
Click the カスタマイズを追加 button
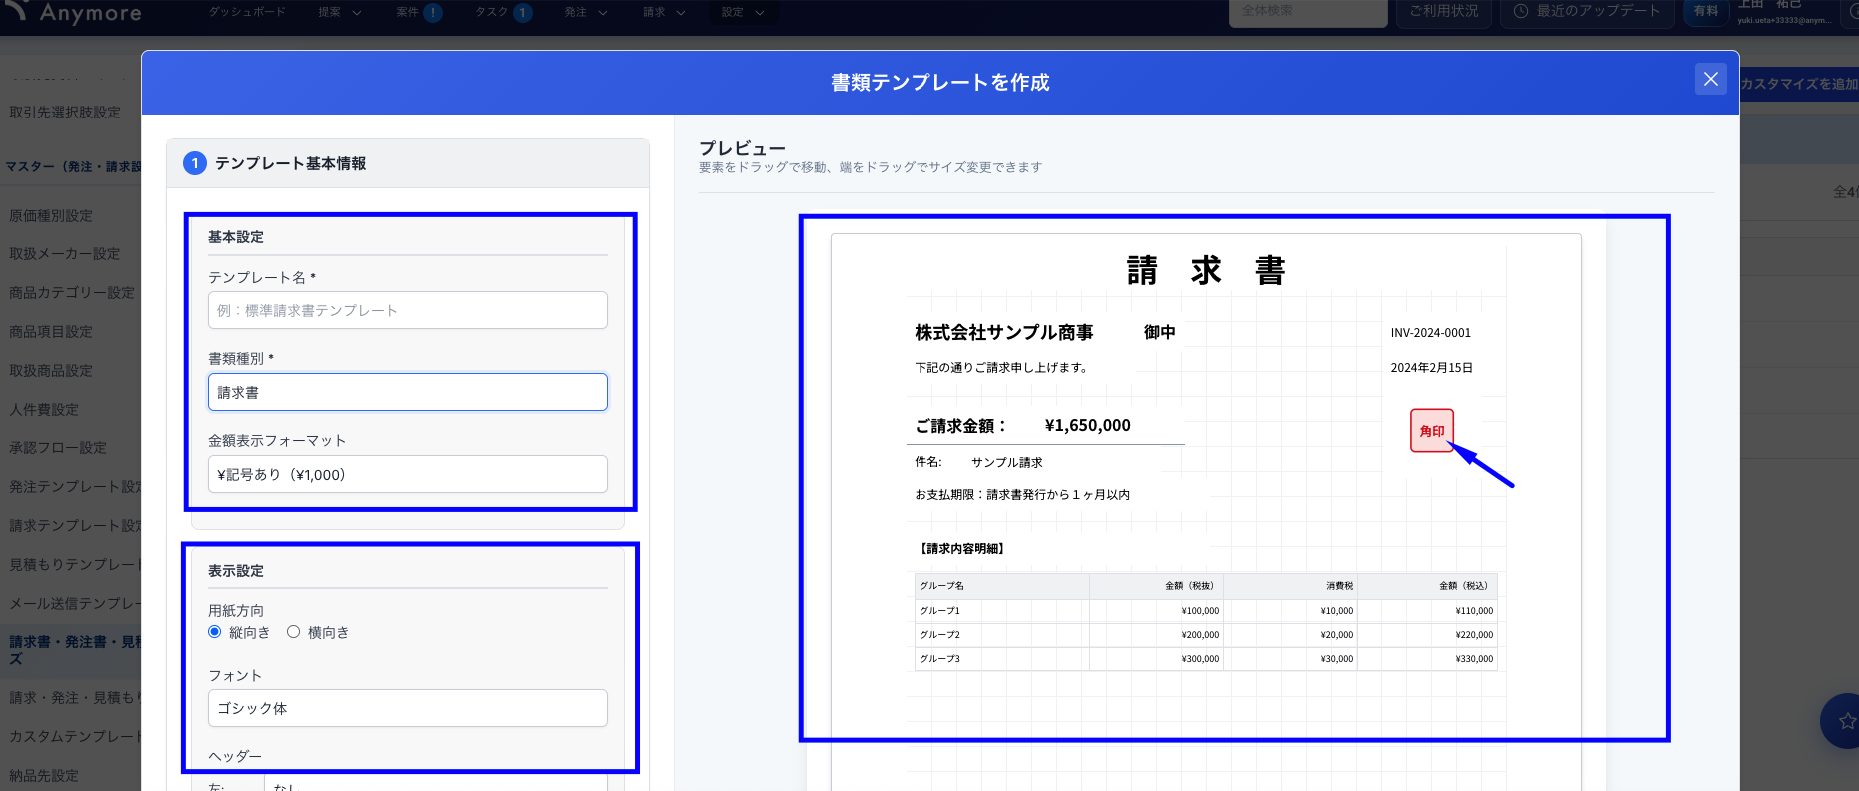[1799, 84]
